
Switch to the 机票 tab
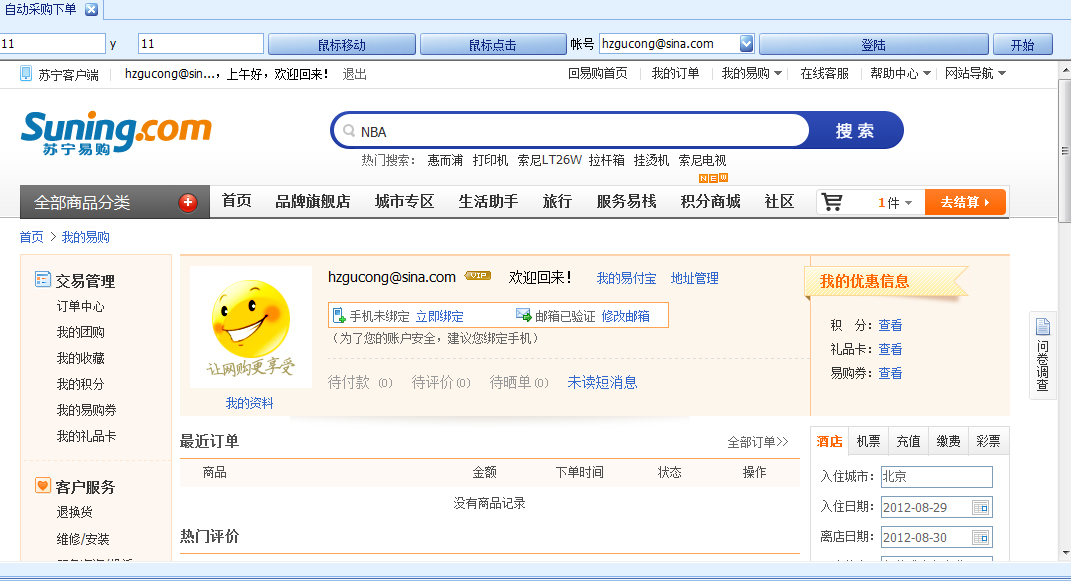pyautogui.click(x=868, y=441)
